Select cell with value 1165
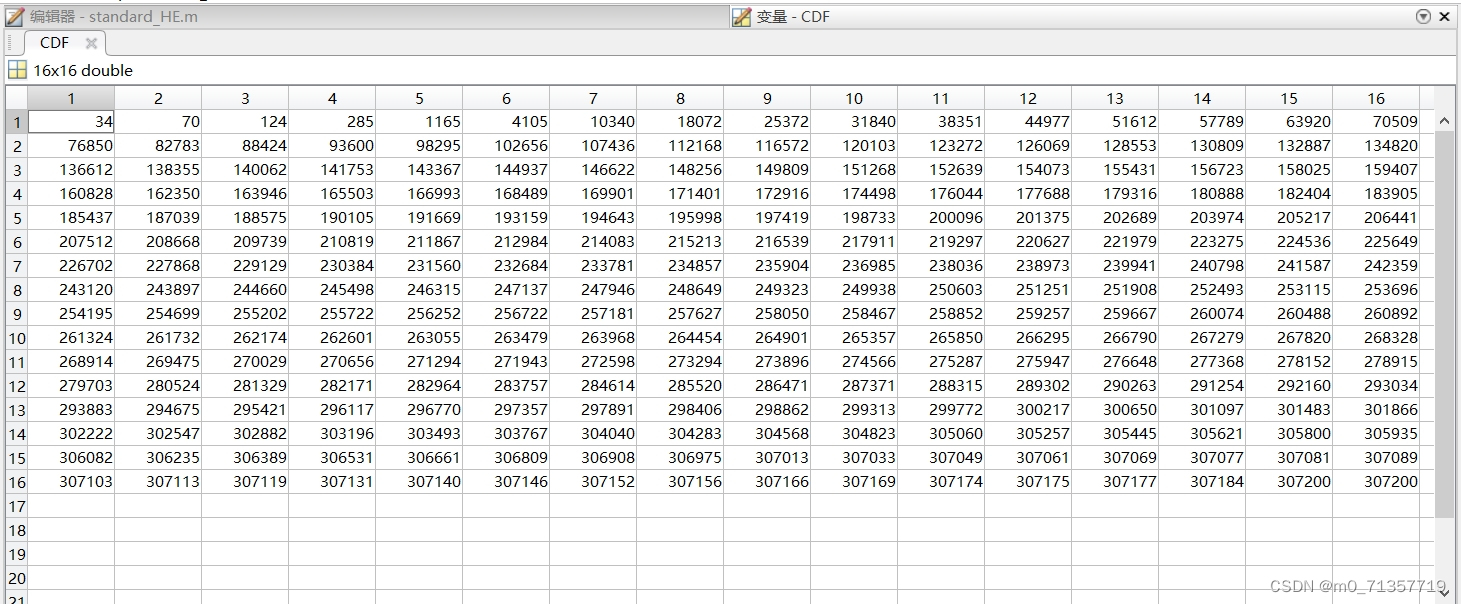The width and height of the screenshot is (1461, 604). 419,121
